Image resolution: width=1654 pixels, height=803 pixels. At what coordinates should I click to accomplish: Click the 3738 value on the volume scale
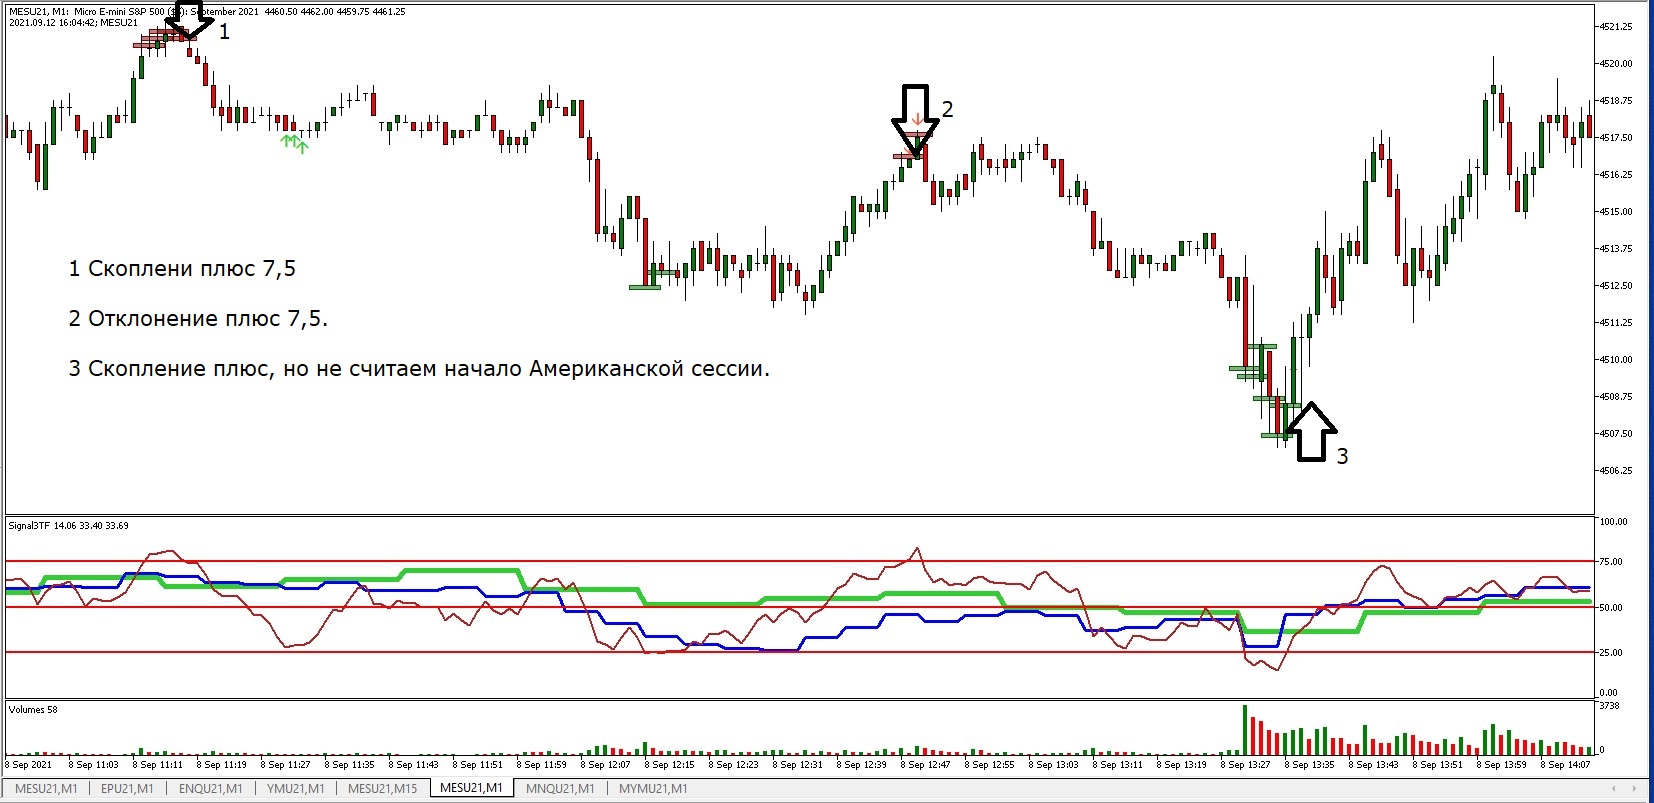coord(1610,706)
